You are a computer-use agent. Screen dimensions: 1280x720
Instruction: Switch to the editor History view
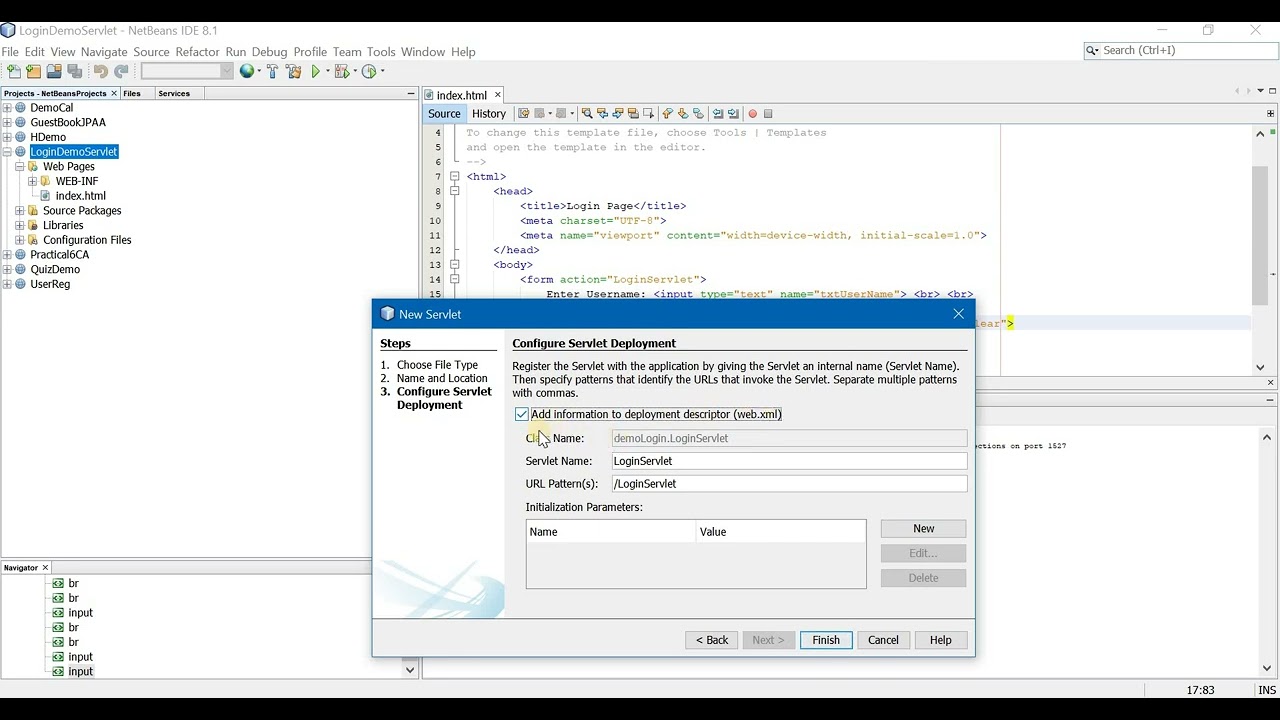(x=489, y=114)
